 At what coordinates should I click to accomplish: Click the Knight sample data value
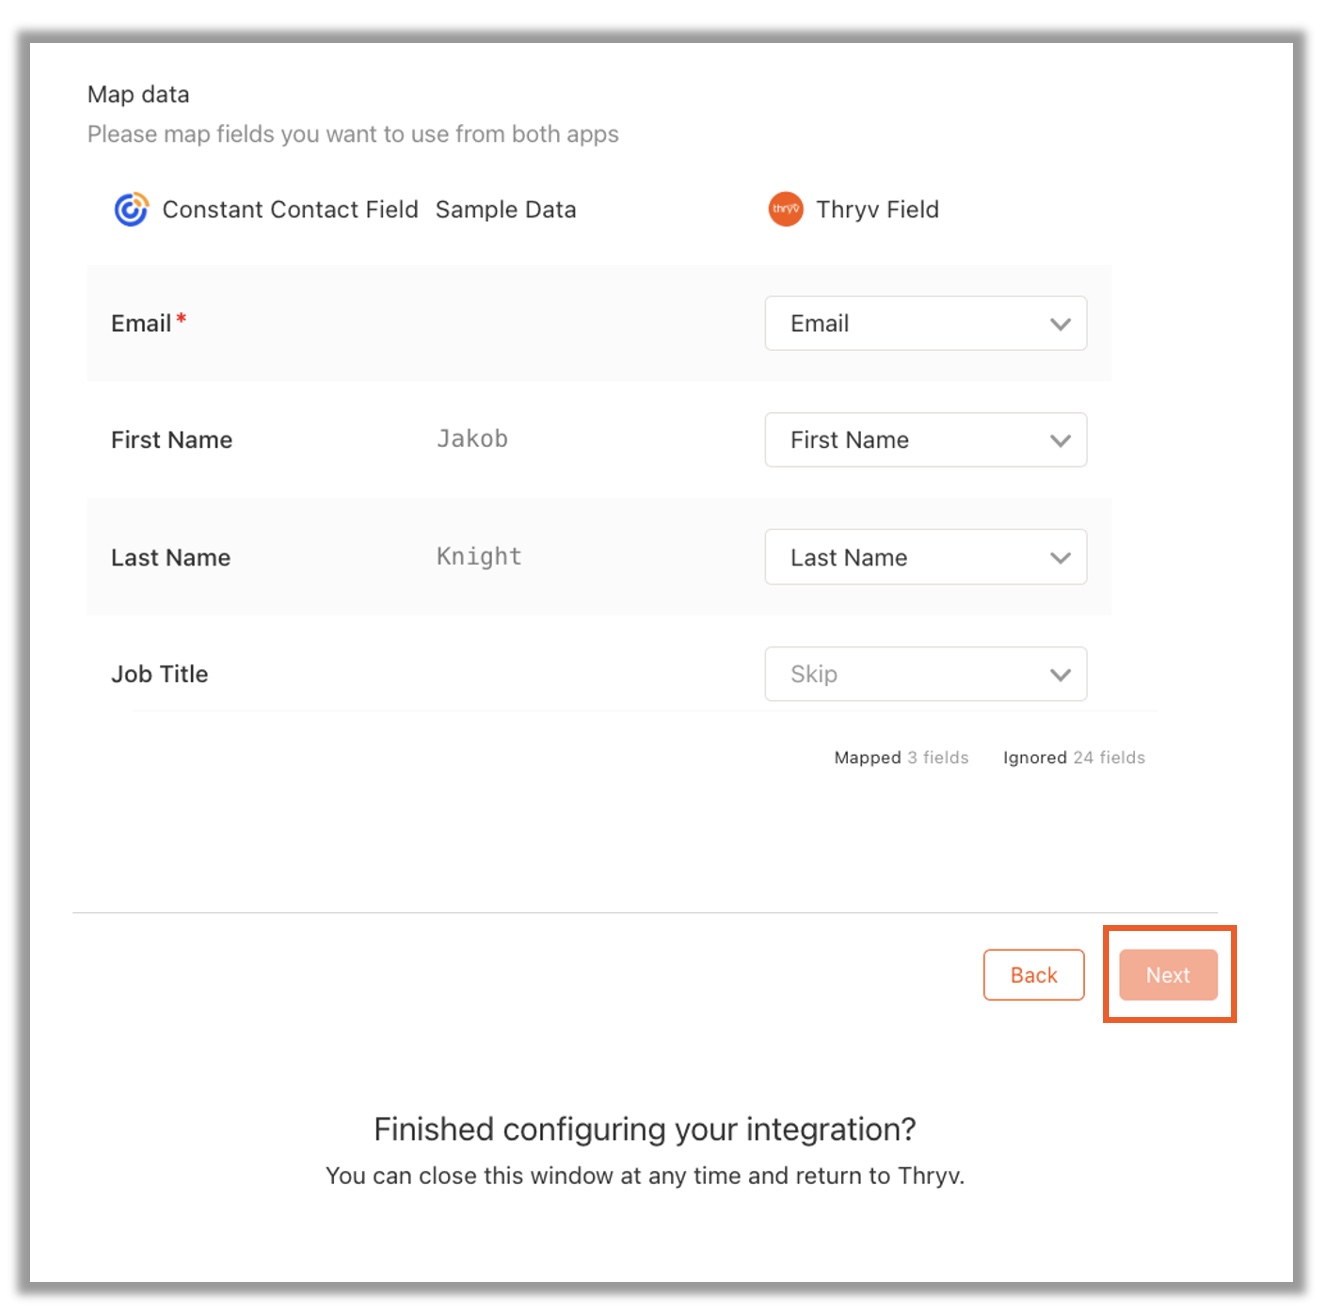[x=479, y=557]
